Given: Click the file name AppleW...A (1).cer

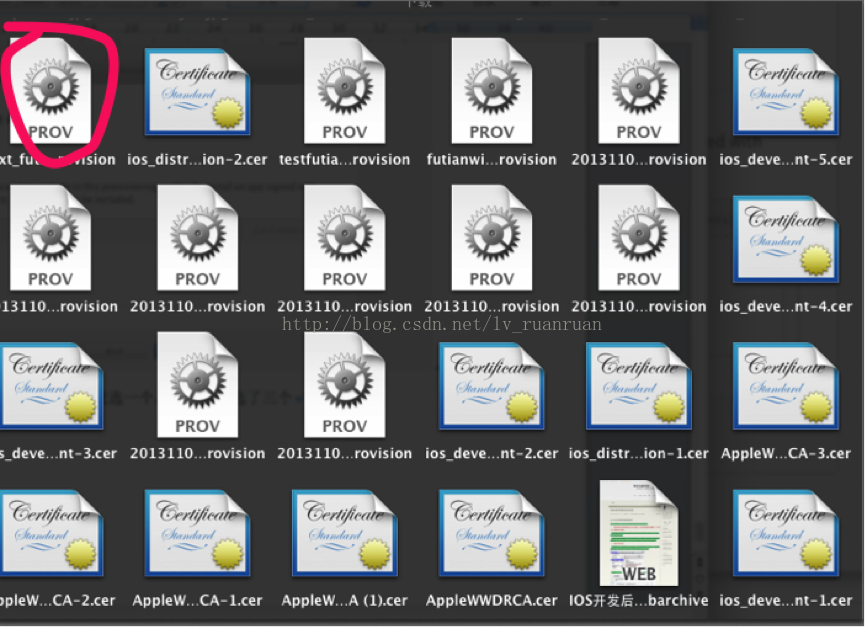Looking at the screenshot, I should pos(345,601).
